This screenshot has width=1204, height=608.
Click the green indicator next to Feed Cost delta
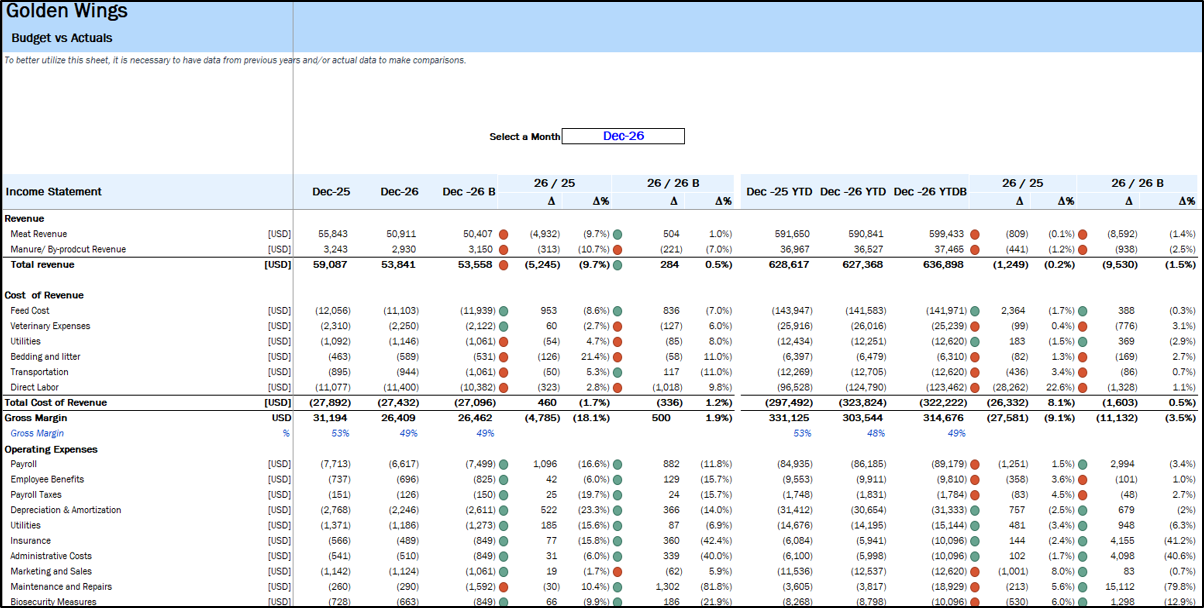505,310
